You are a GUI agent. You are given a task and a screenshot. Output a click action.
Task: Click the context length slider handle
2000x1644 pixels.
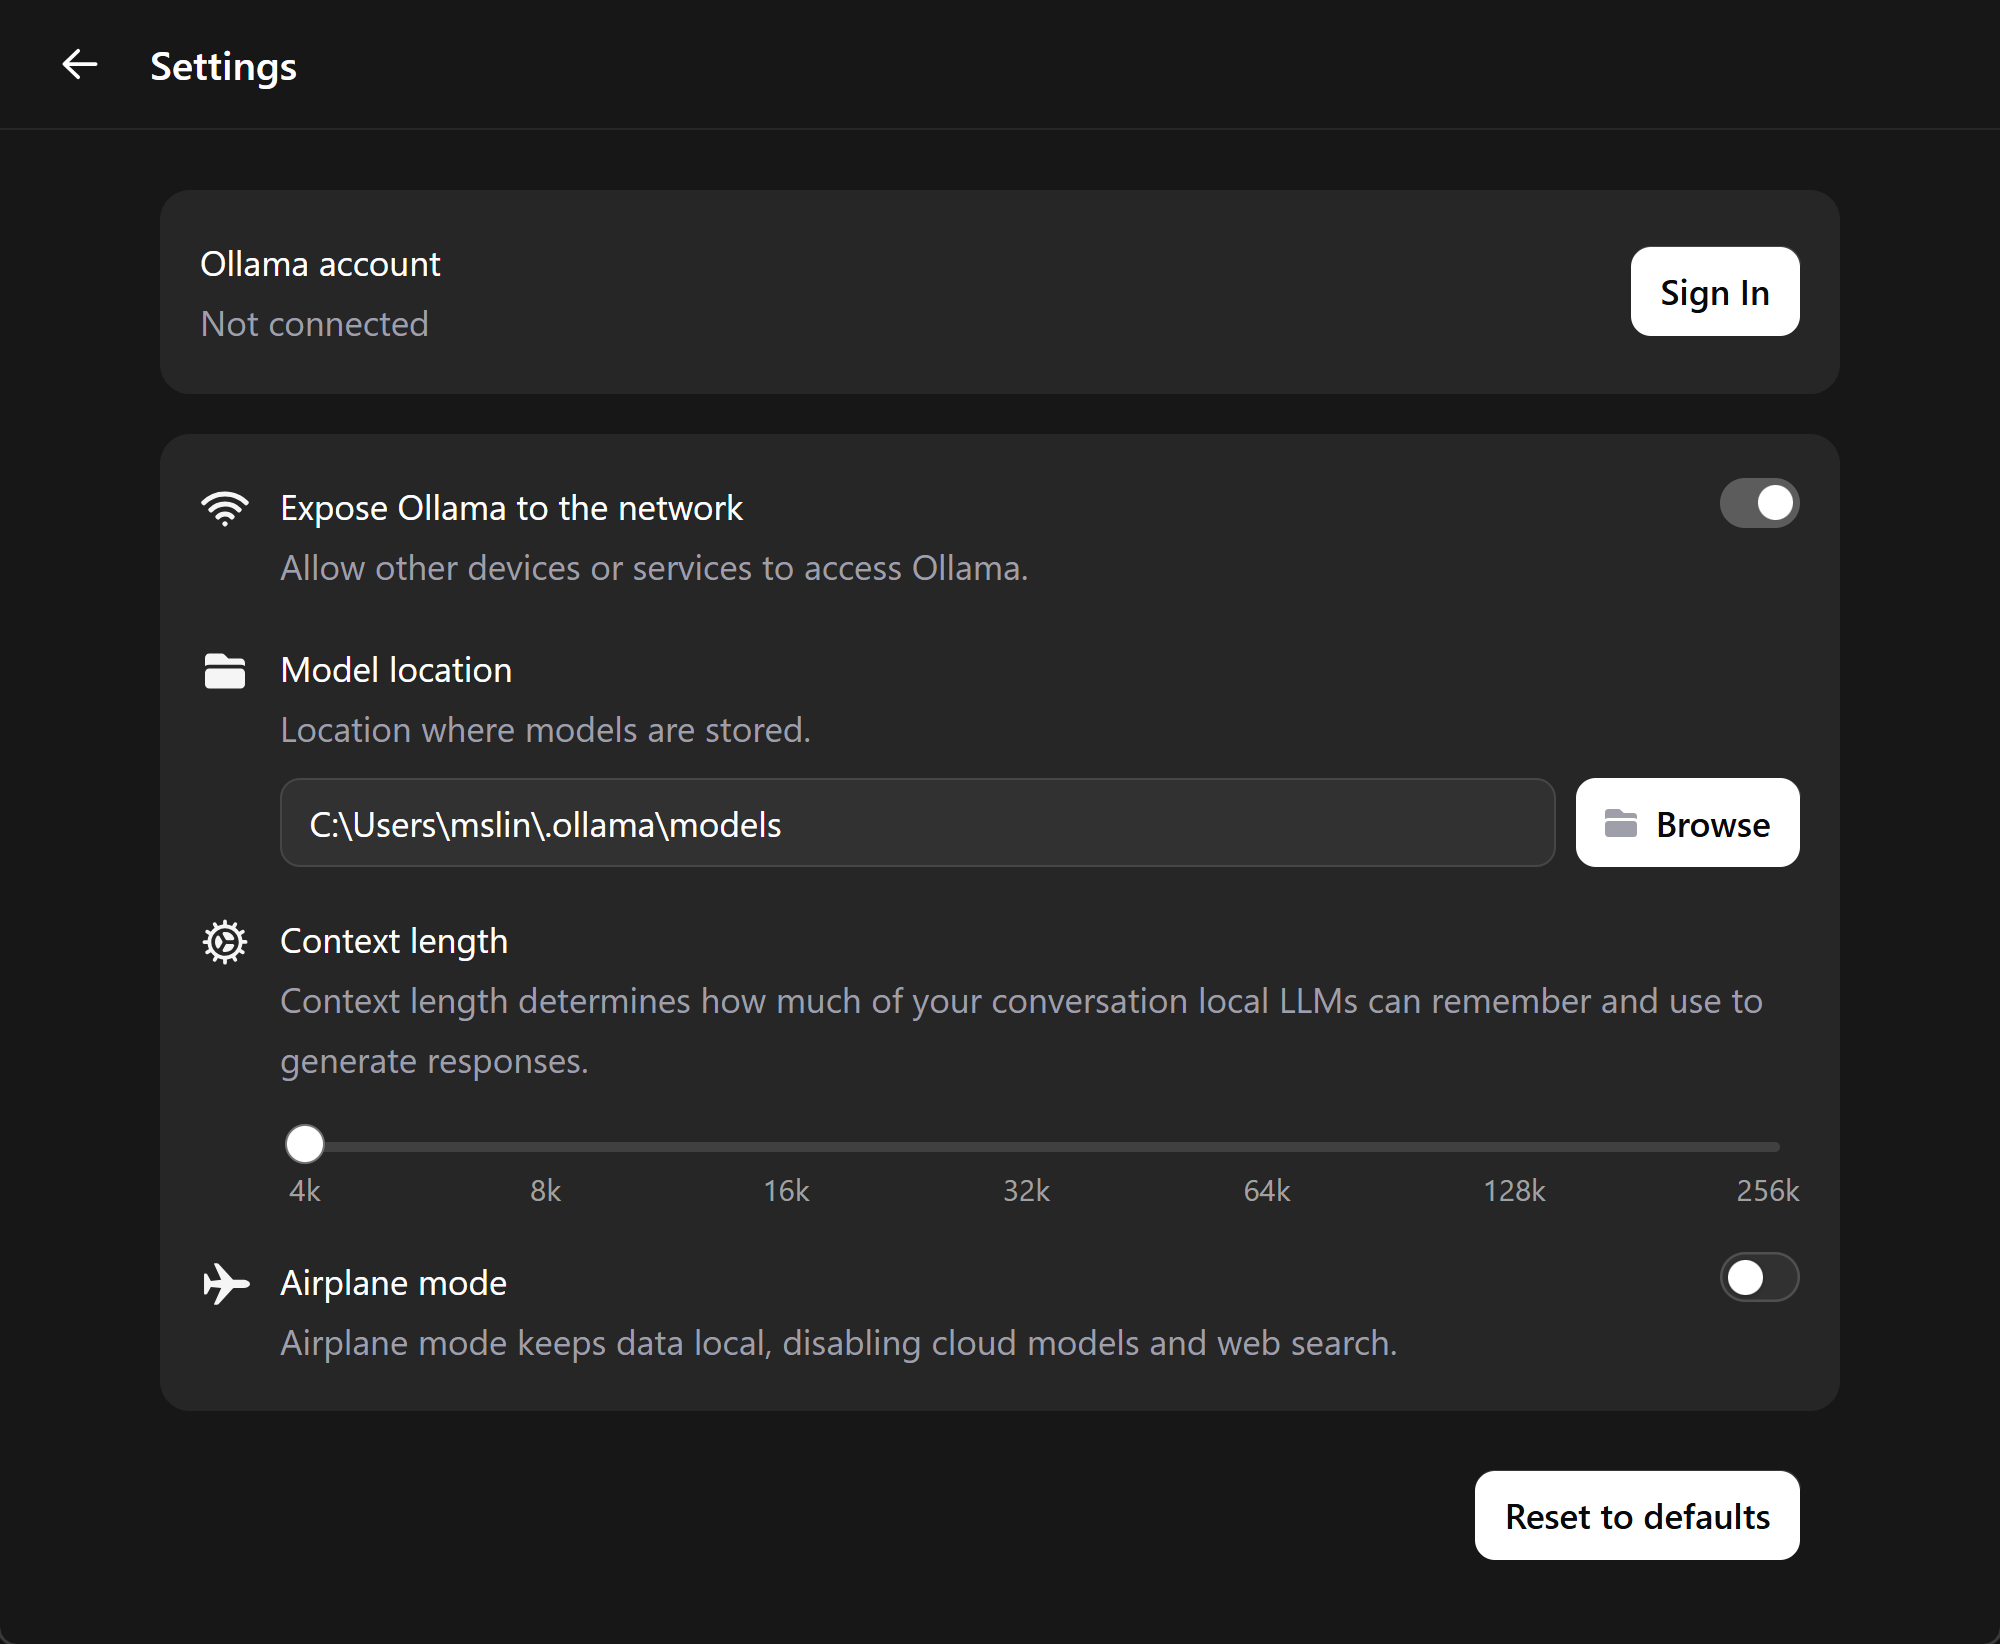[x=305, y=1144]
